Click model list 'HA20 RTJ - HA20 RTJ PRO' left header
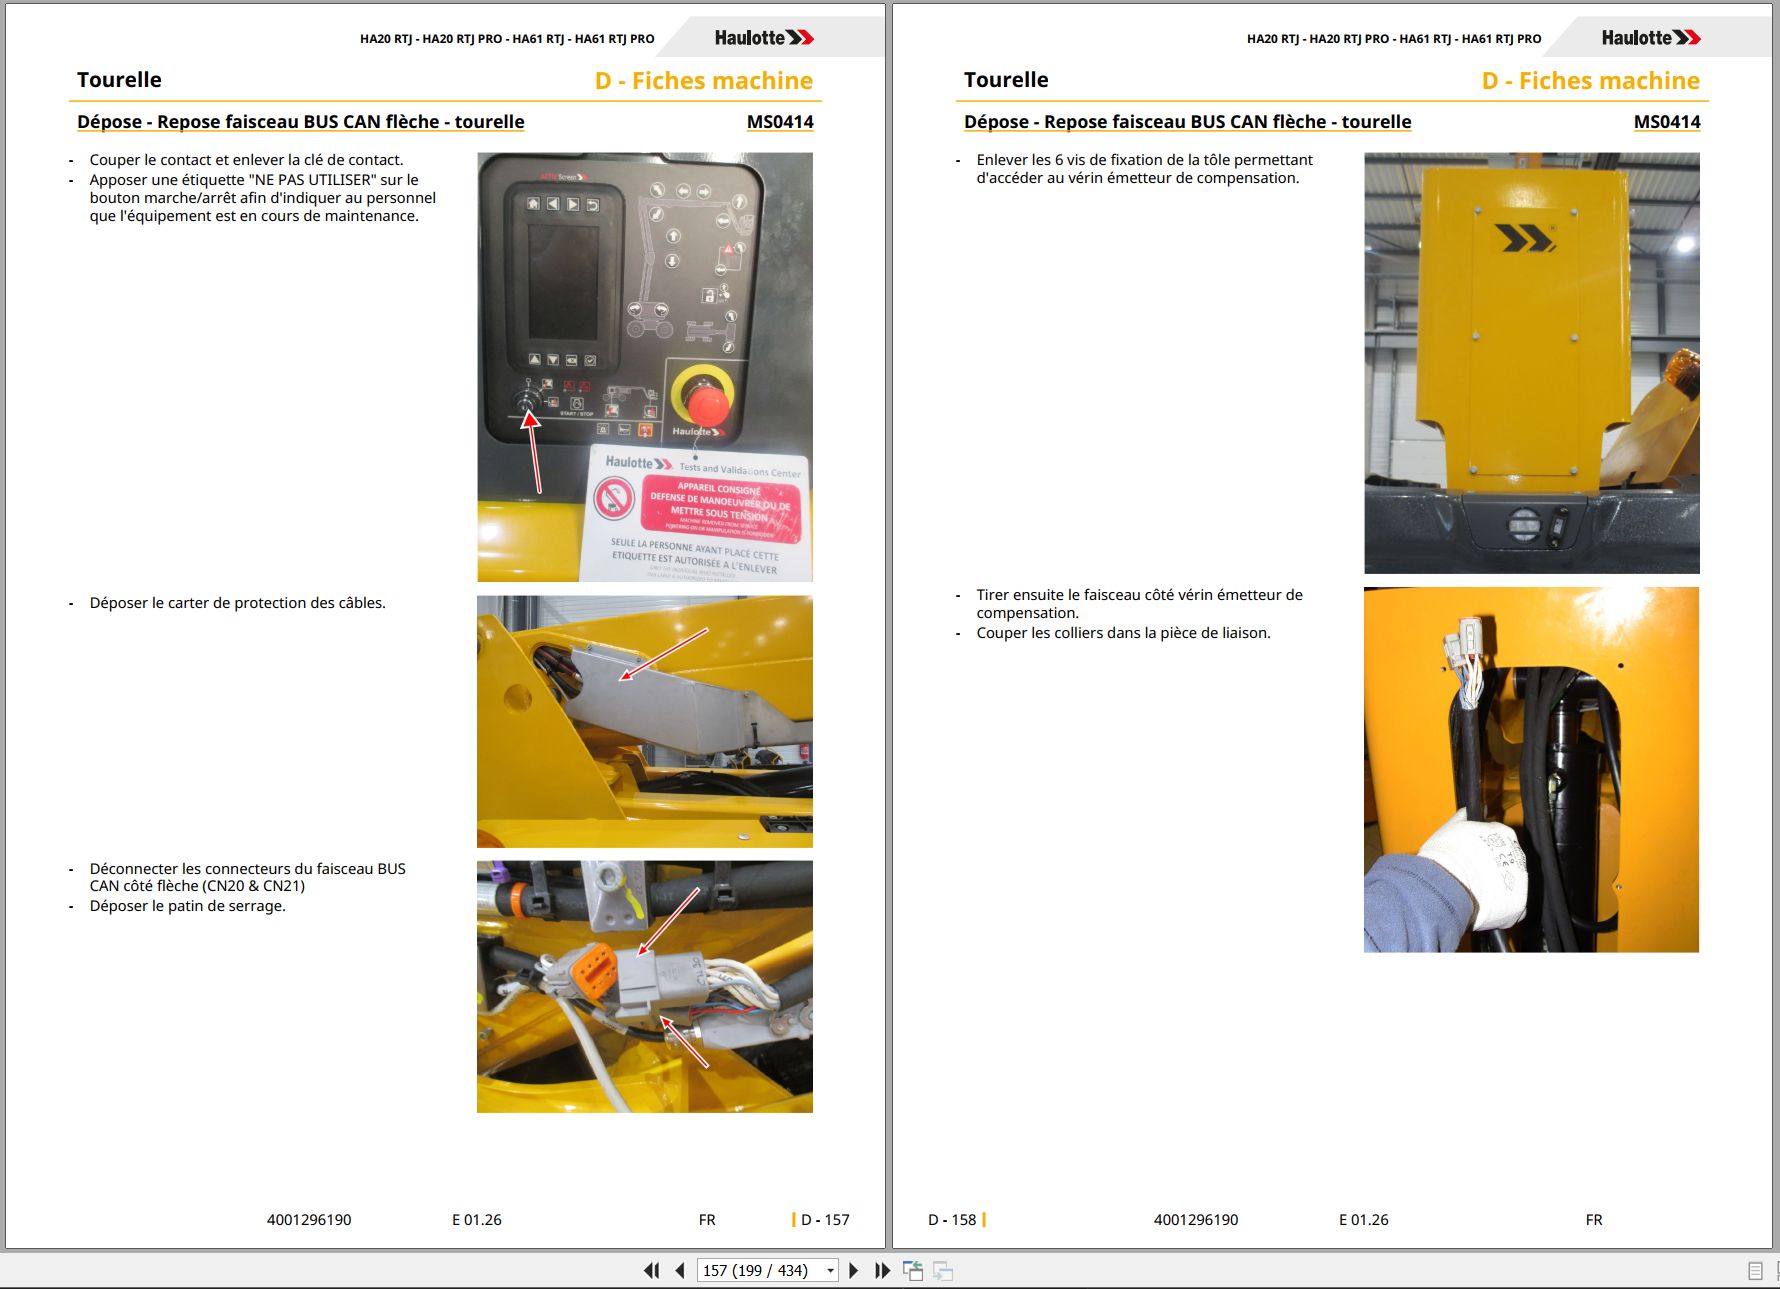 coord(507,39)
